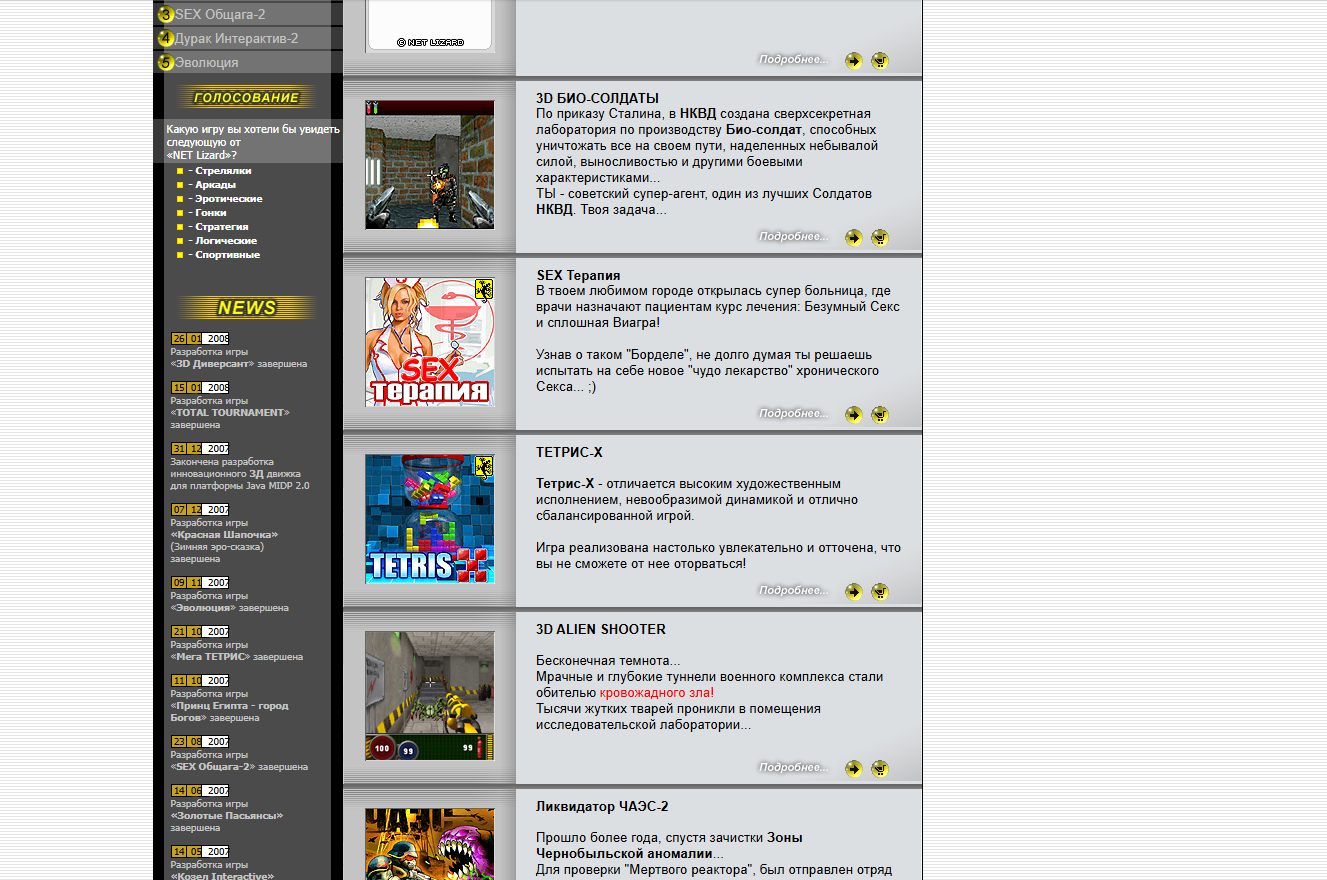This screenshot has height=880, width=1327.
Task: Click the 3D БИО-СОЛДАТЫ game title
Action: click(x=597, y=98)
